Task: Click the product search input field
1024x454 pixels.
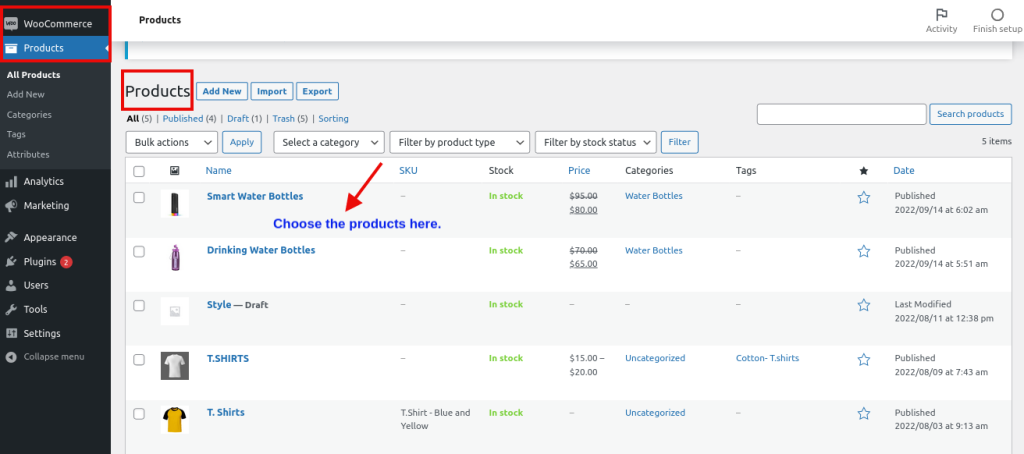Action: (841, 114)
